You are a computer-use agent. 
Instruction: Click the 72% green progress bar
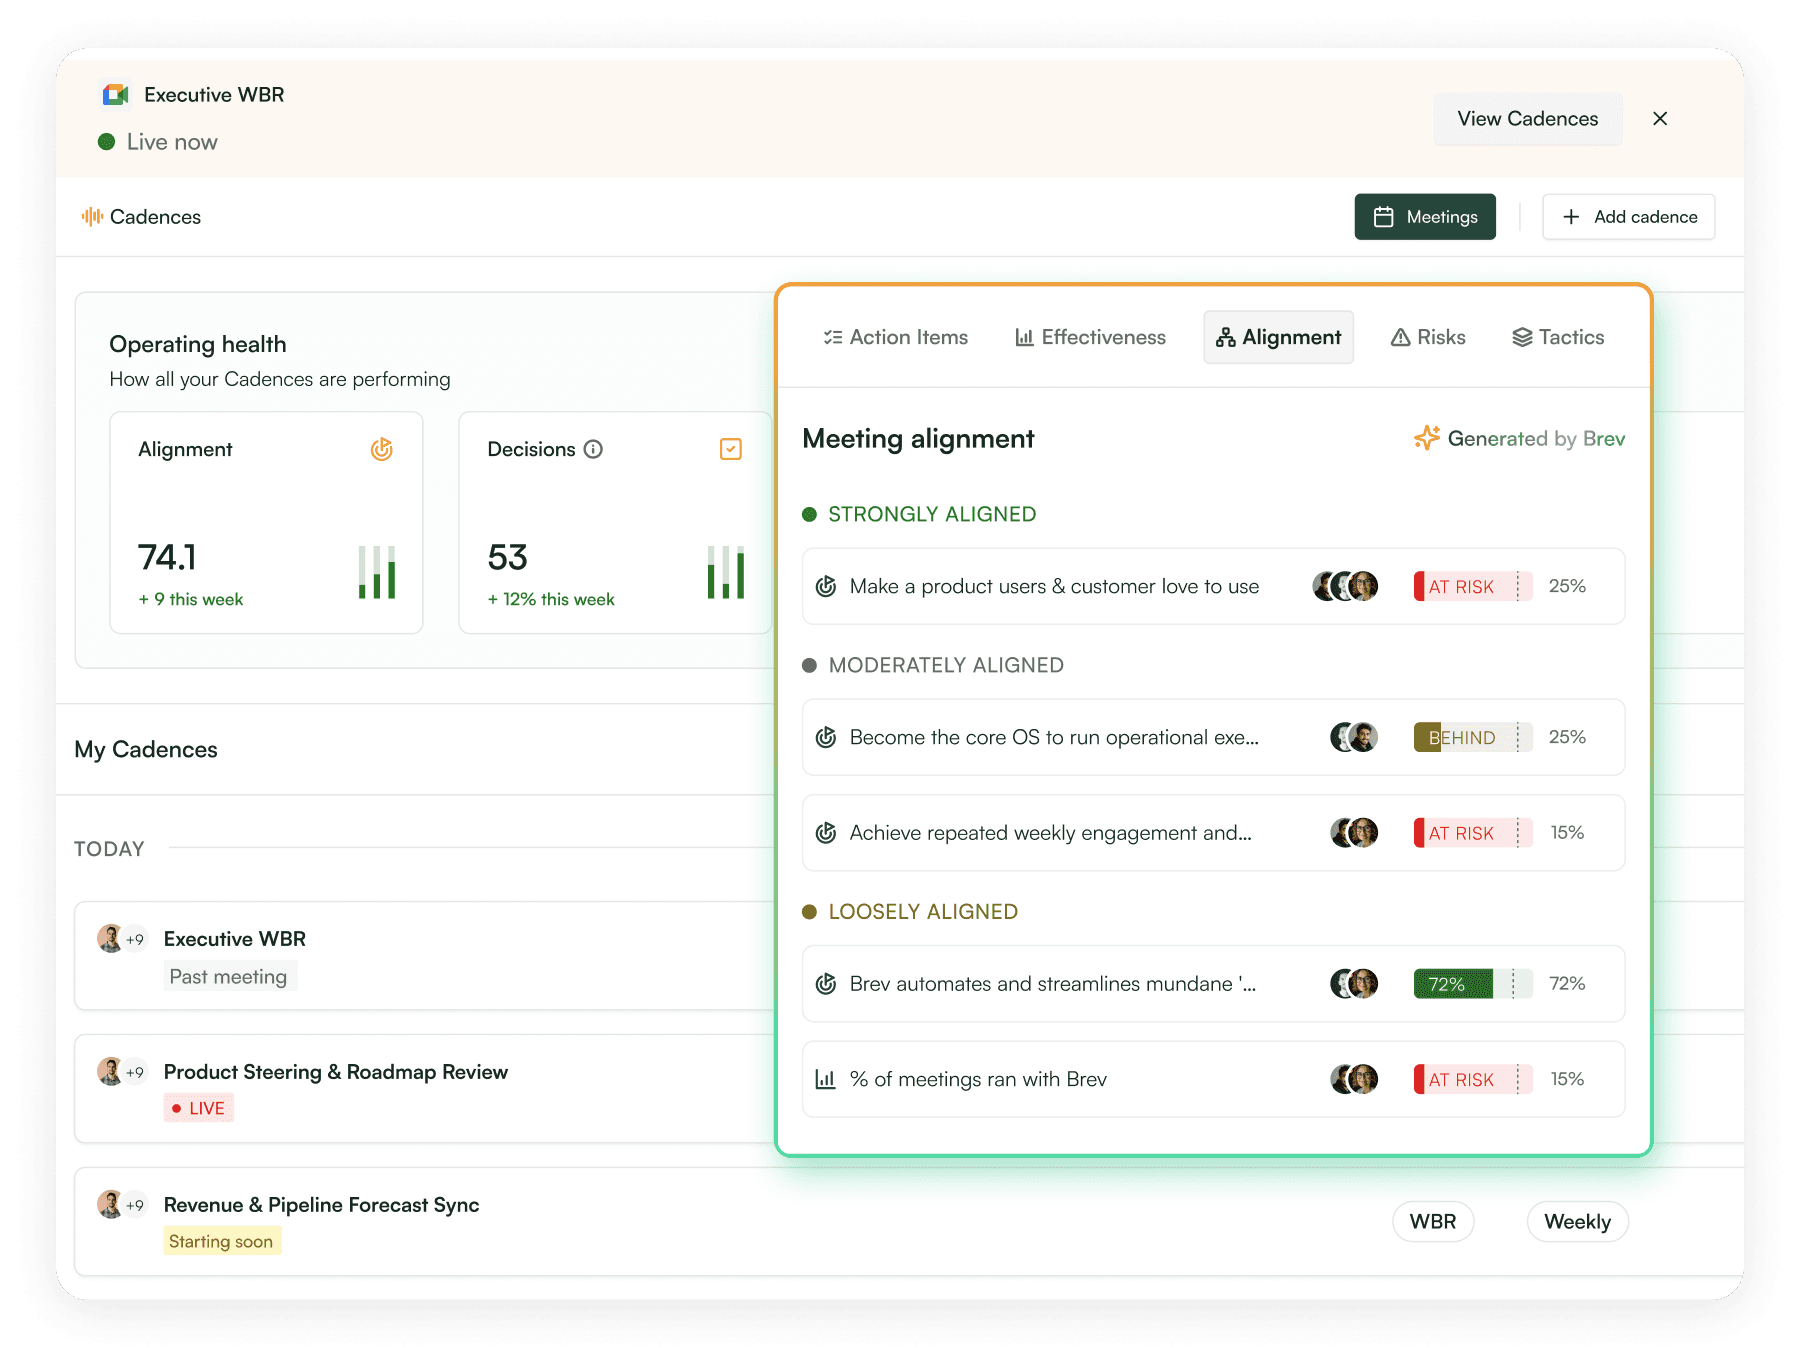pyautogui.click(x=1473, y=984)
